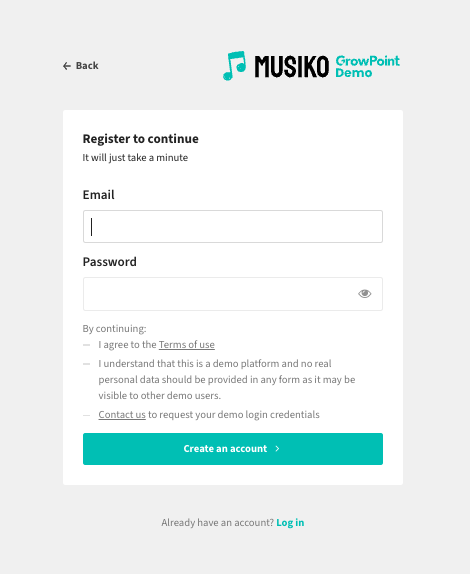Click the Musiko music note logo
Viewport: 470px width, 574px height.
pos(234,66)
